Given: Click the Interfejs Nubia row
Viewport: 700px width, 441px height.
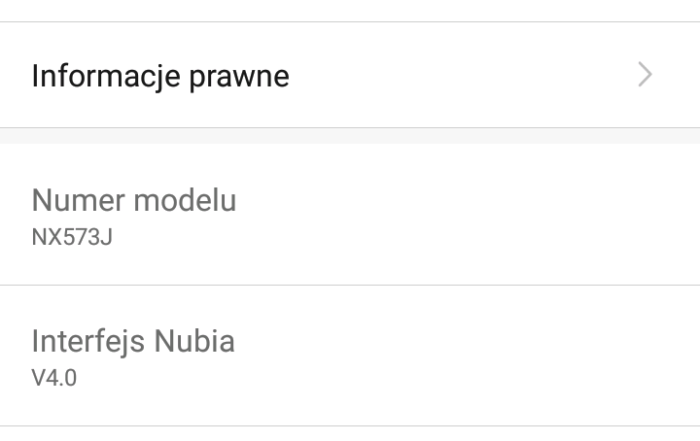Looking at the screenshot, I should click(x=350, y=357).
